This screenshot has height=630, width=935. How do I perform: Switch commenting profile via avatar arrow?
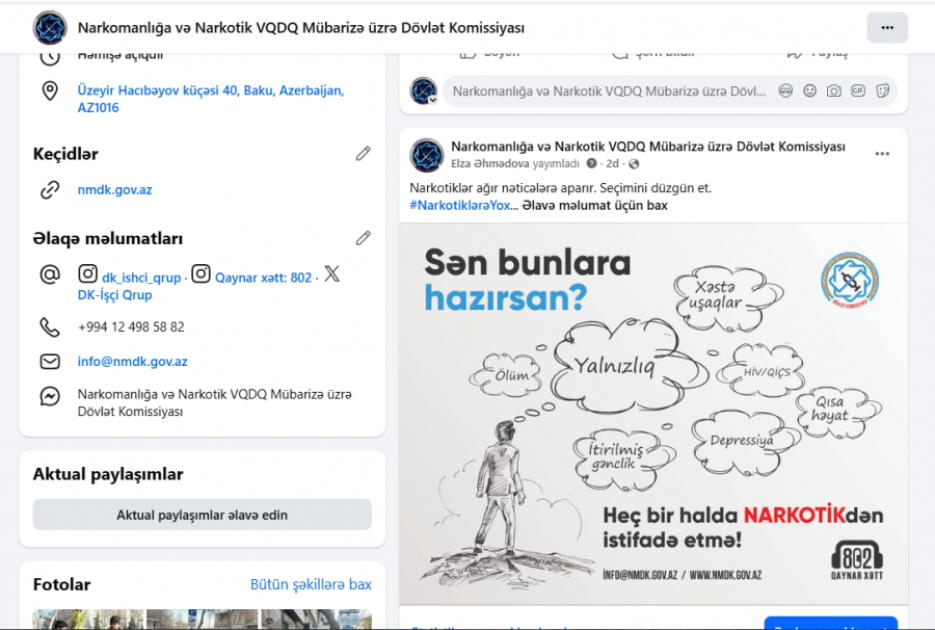(x=432, y=99)
